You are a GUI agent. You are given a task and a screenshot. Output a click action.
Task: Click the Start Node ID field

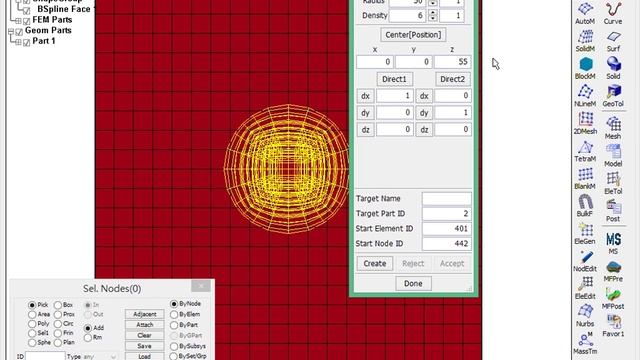tap(447, 244)
